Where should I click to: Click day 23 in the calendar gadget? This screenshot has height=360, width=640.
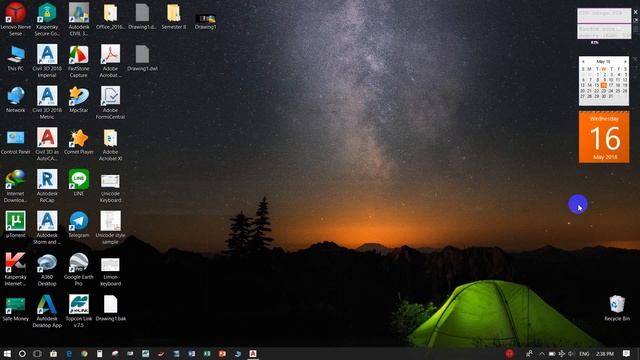coord(604,91)
